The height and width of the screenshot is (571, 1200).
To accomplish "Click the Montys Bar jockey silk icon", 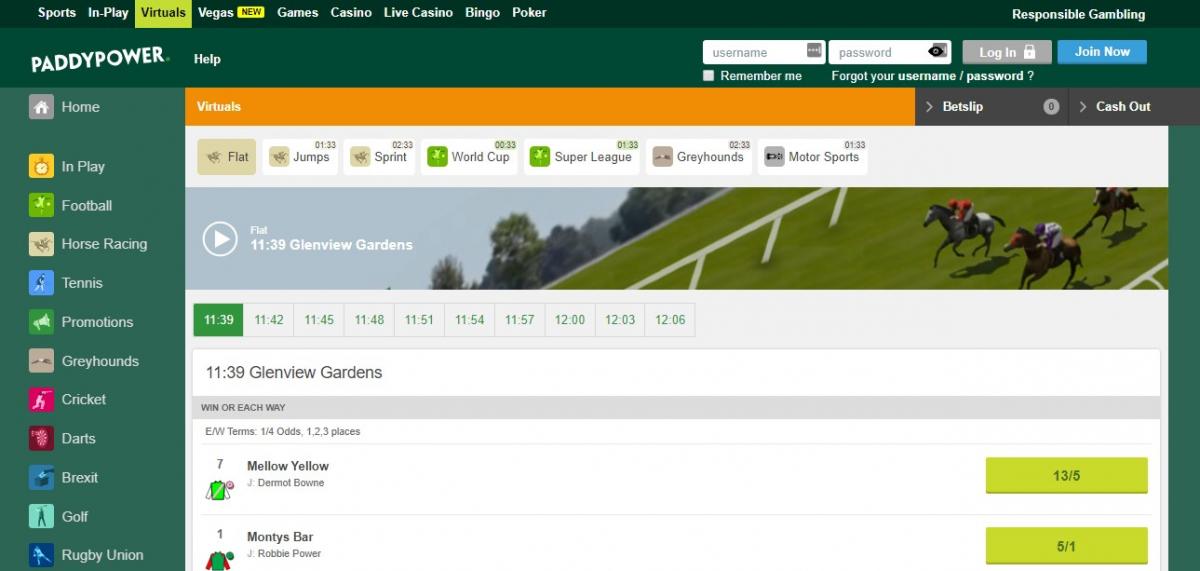I will pyautogui.click(x=219, y=560).
